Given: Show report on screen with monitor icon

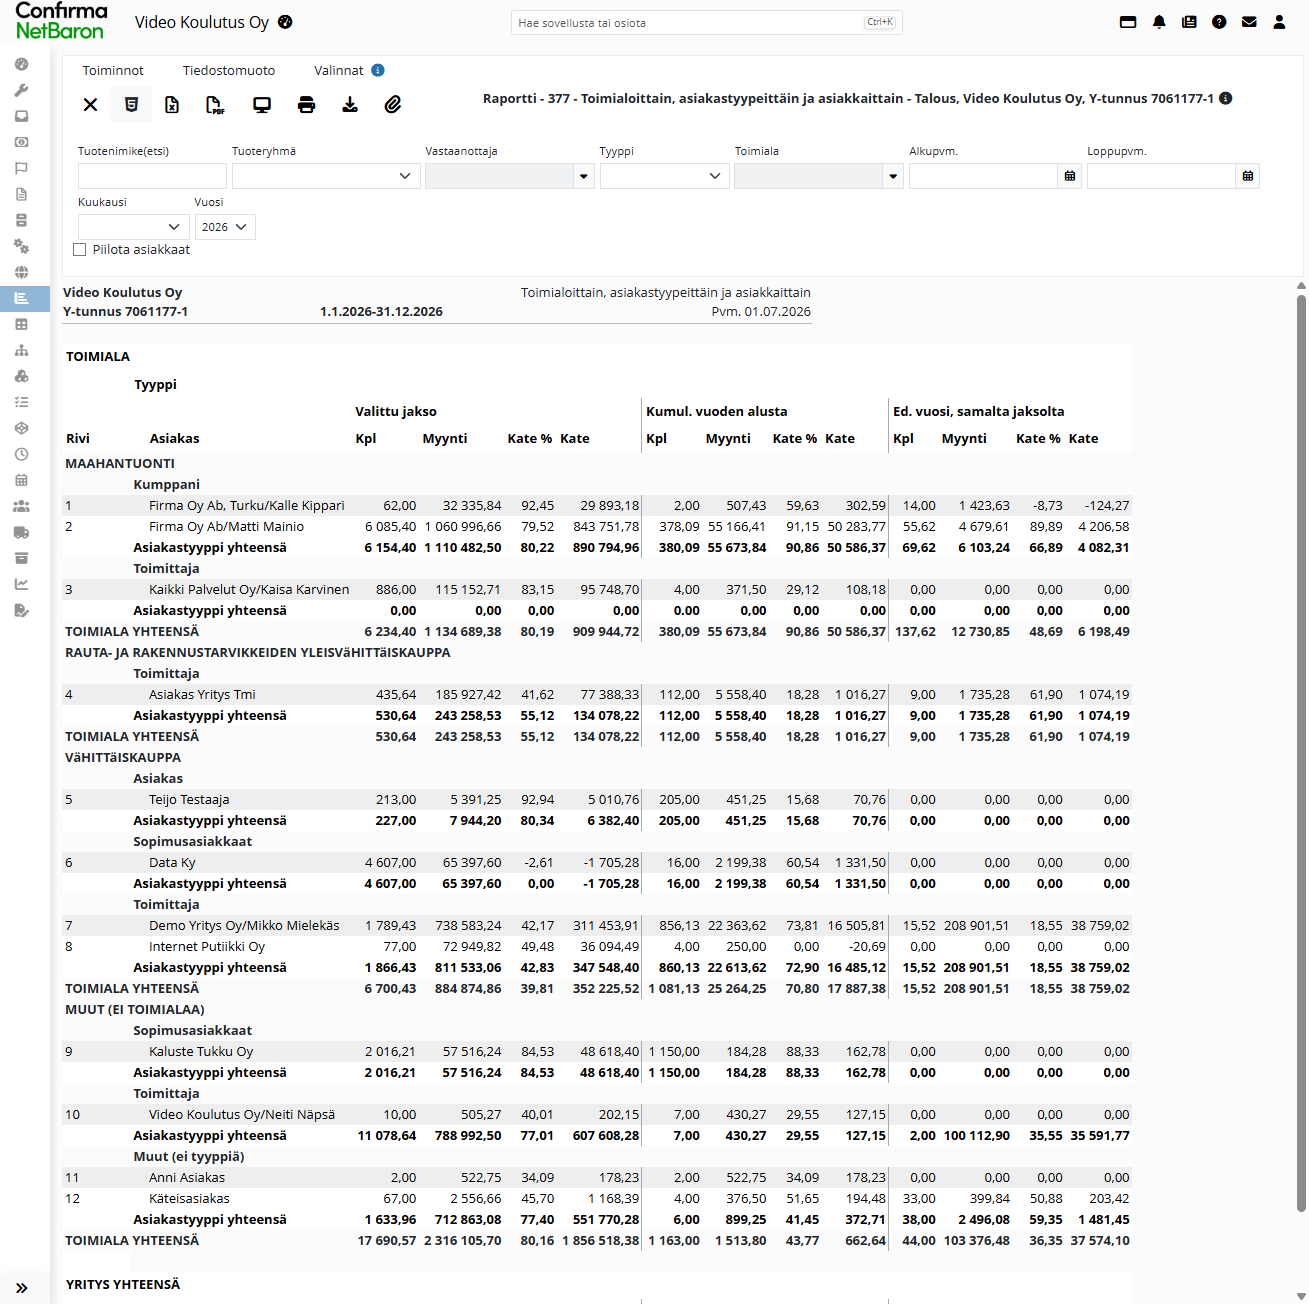Looking at the screenshot, I should coord(262,105).
